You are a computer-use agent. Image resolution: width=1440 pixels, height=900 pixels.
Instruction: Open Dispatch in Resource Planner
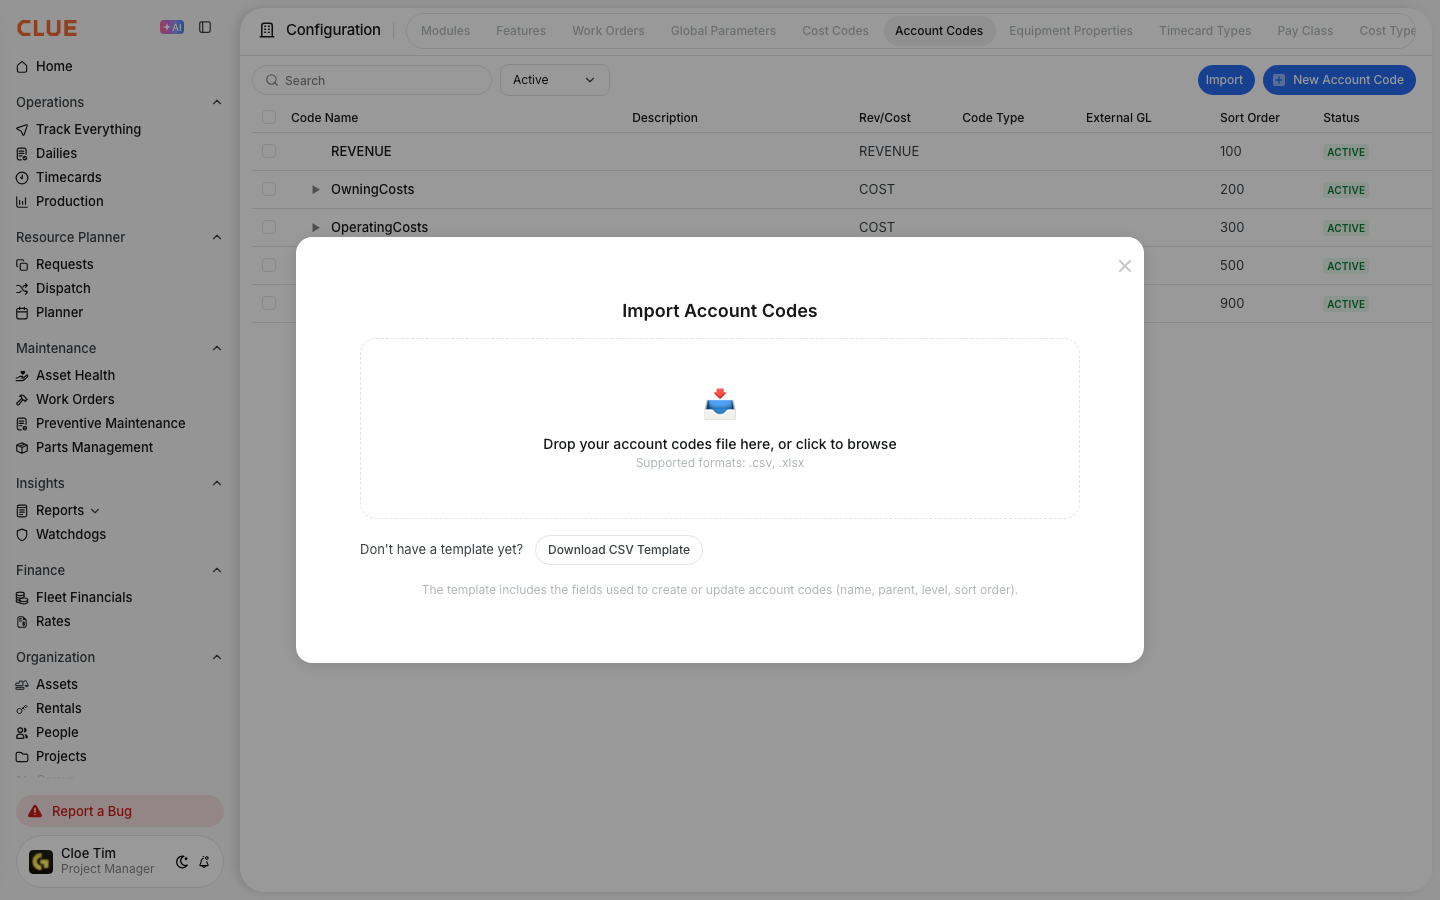[63, 288]
